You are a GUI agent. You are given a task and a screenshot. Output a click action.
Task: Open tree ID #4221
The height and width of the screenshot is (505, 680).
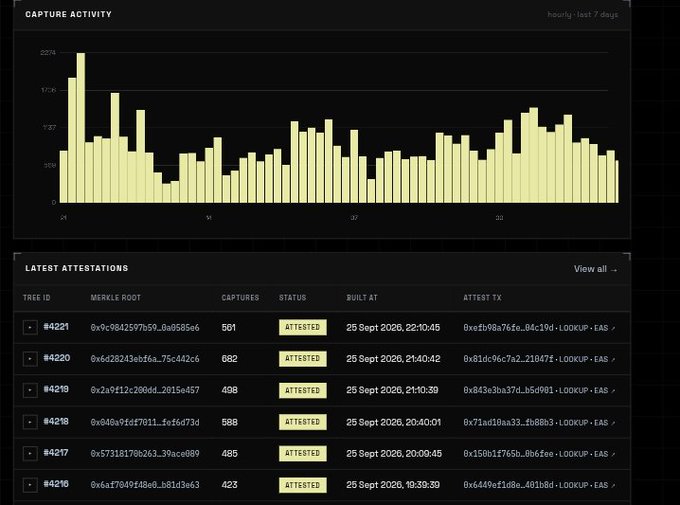pyautogui.click(x=56, y=327)
